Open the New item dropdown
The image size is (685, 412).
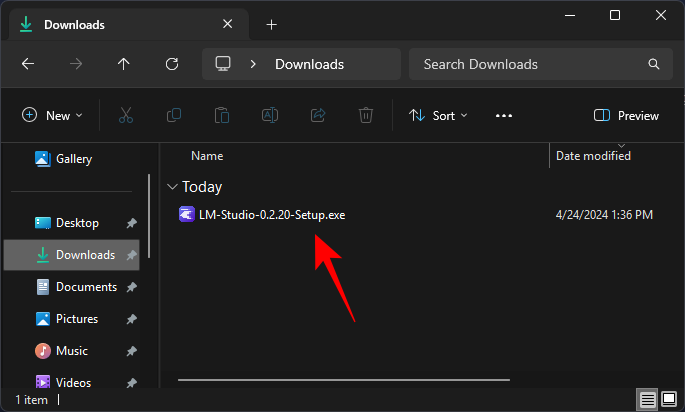tap(52, 115)
